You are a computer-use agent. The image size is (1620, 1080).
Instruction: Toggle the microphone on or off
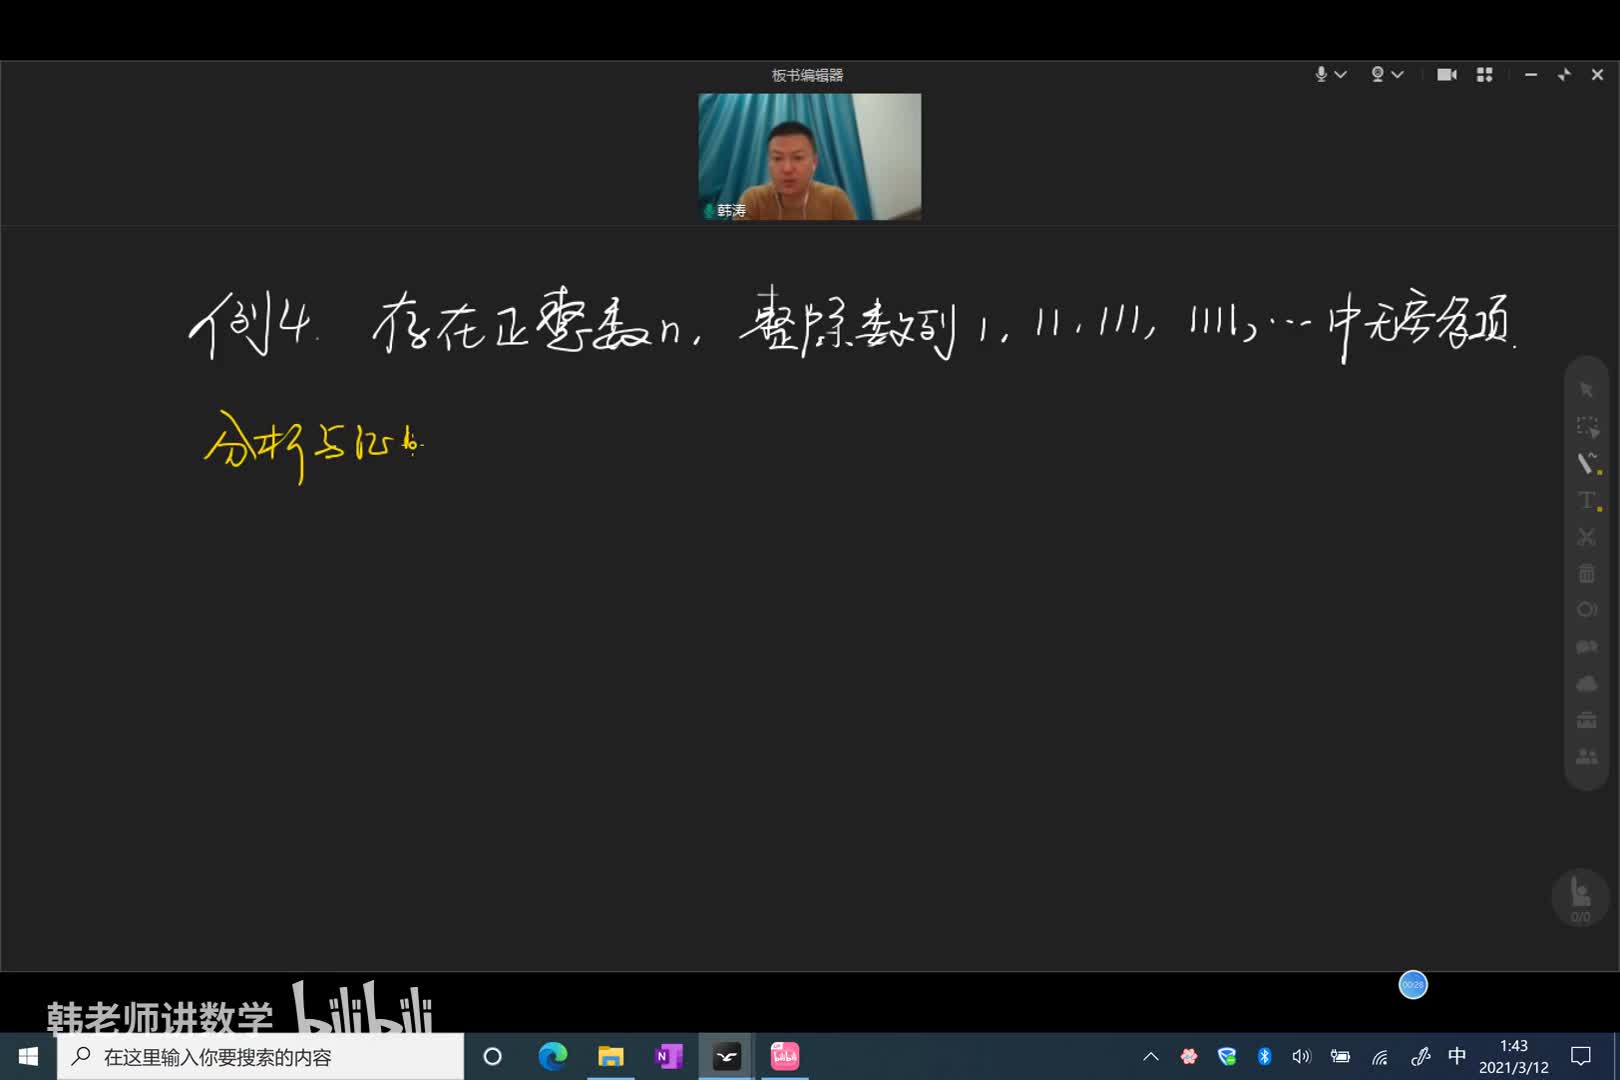[x=1321, y=75]
